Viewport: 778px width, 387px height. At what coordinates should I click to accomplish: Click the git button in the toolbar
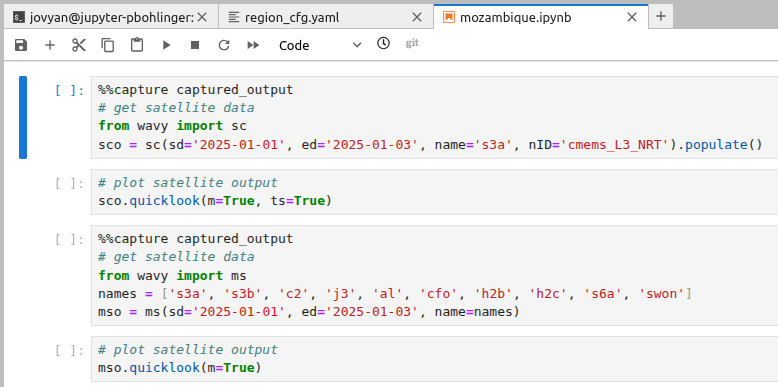[412, 43]
